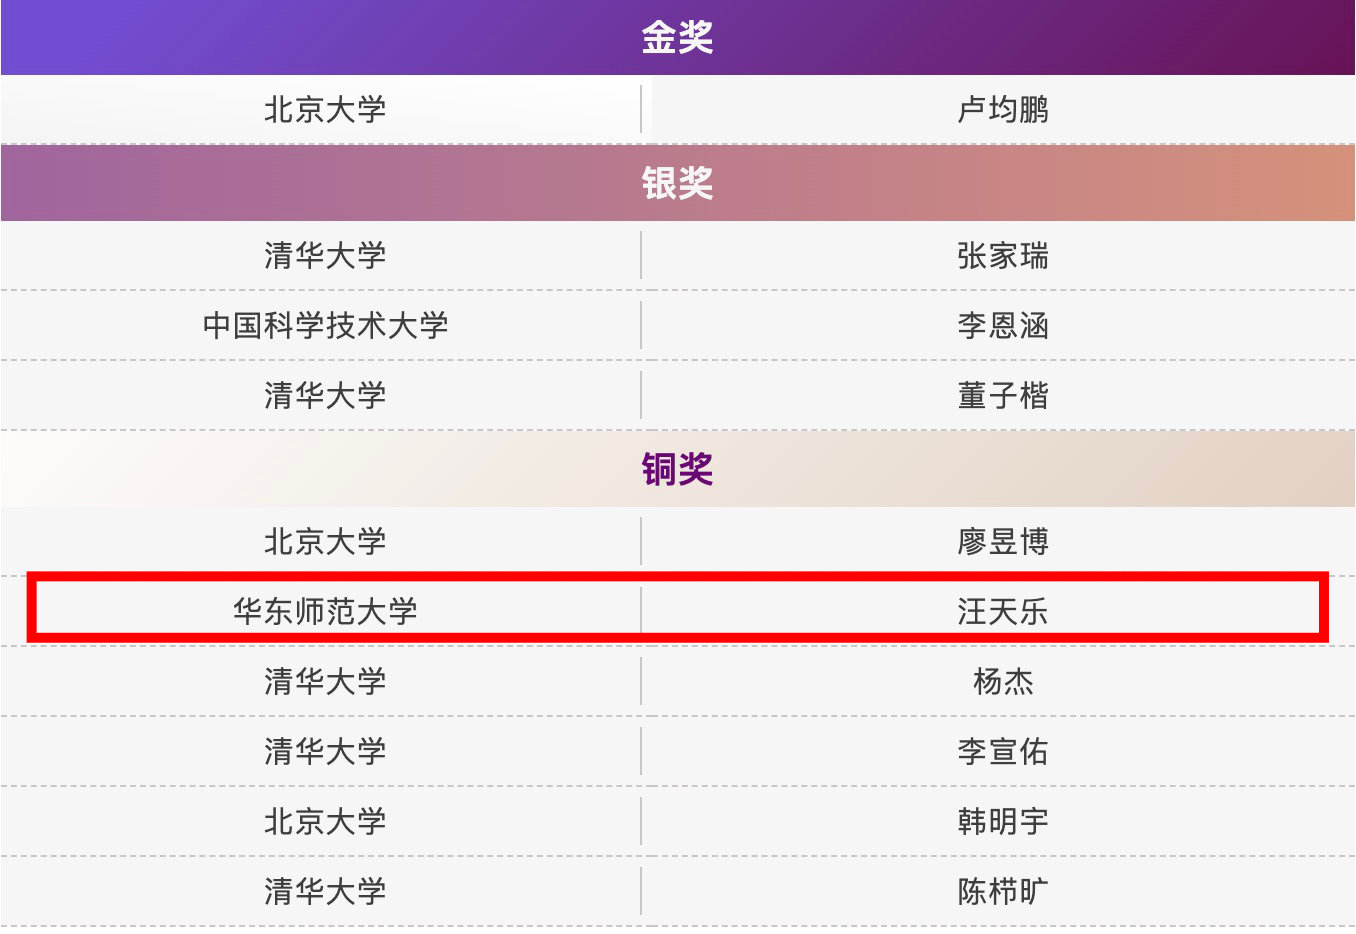The width and height of the screenshot is (1356, 934).
Task: Click the name 韩明宇
Action: click(1002, 822)
